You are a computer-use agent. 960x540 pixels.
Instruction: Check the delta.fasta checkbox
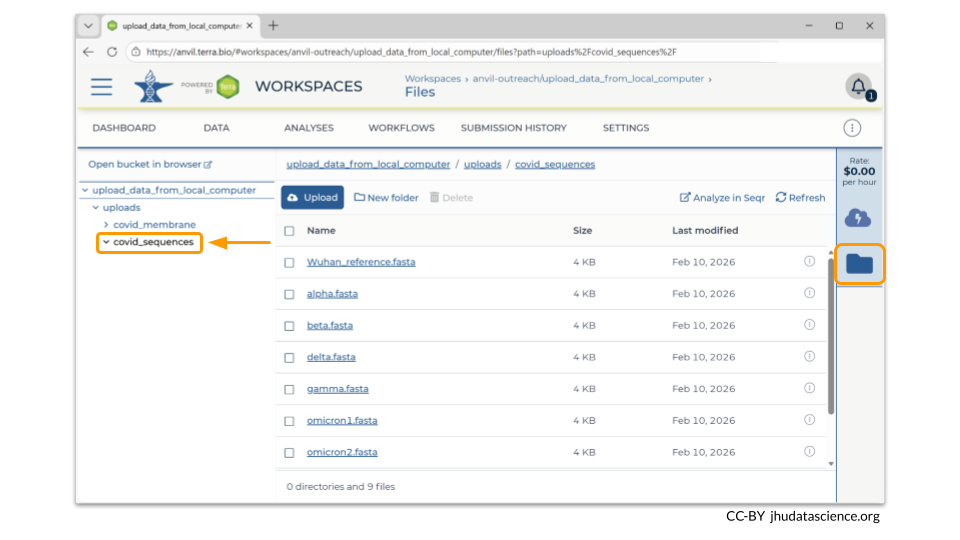[289, 358]
